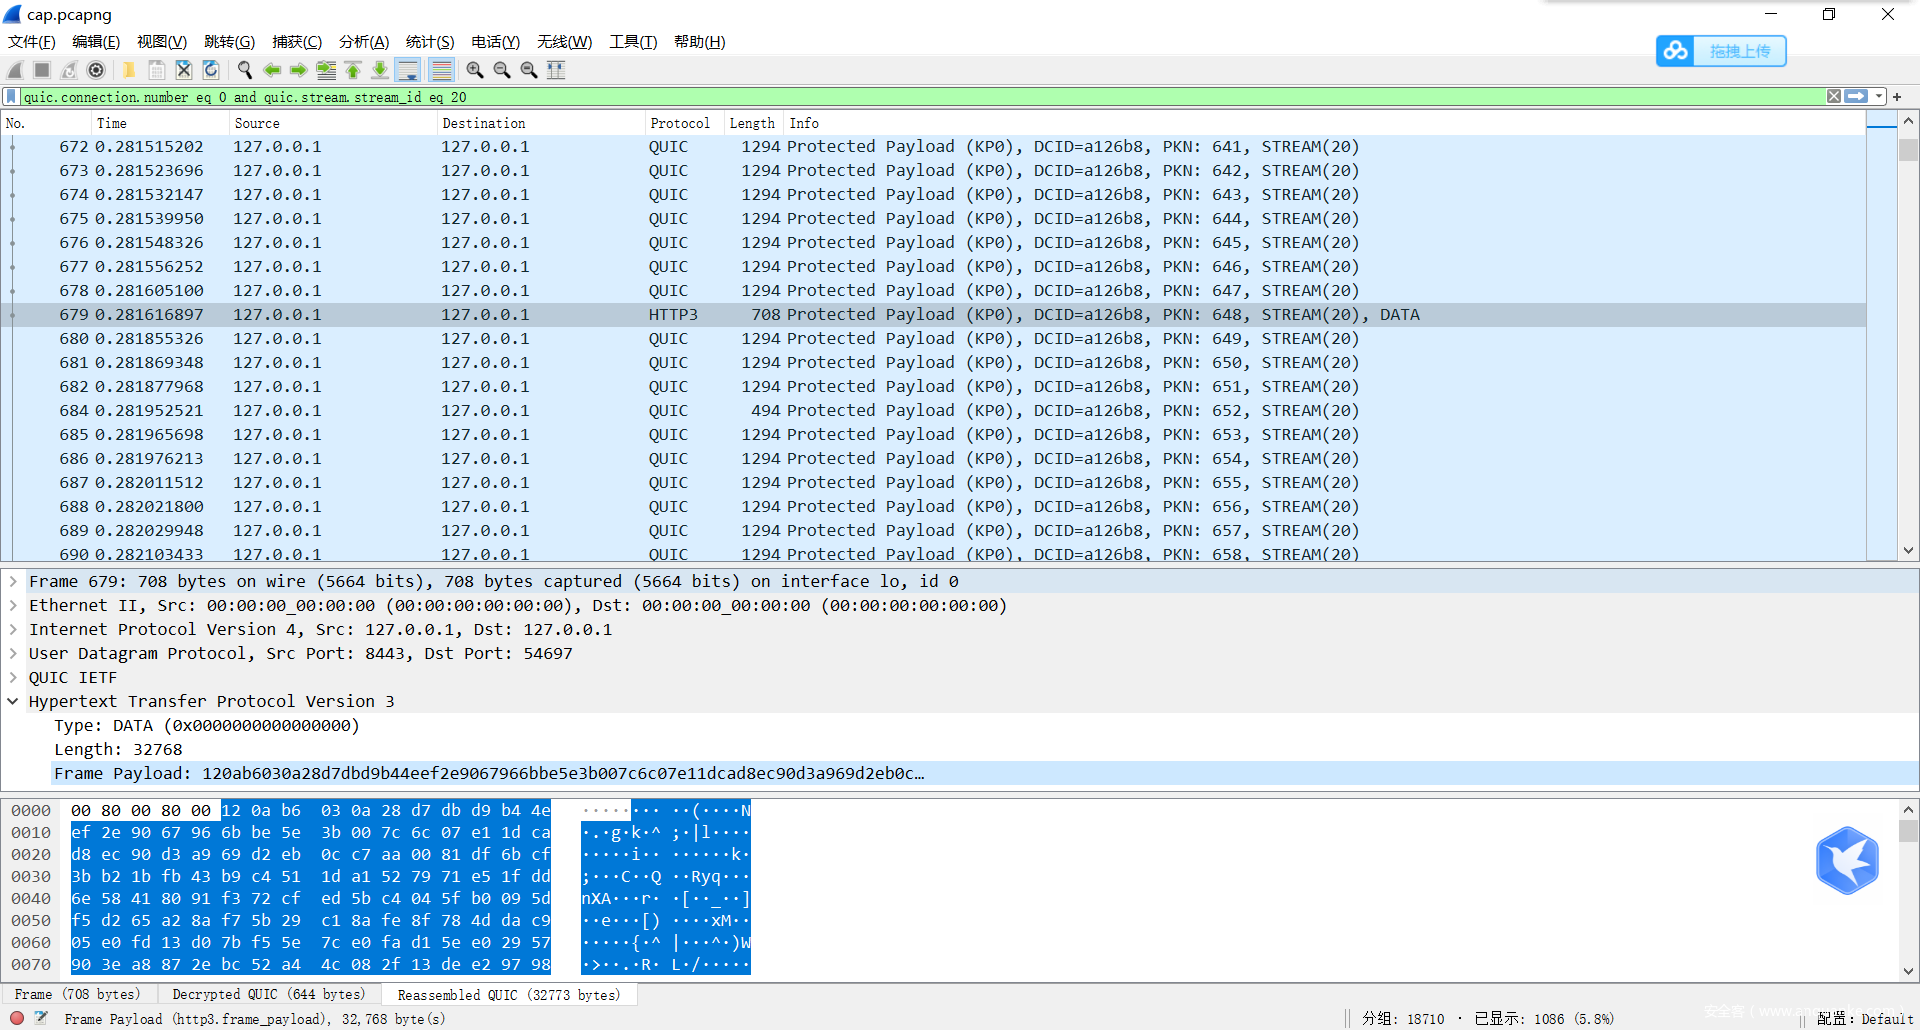Expand the QUIC IETF tree node
This screenshot has width=1920, height=1030.
[13, 678]
